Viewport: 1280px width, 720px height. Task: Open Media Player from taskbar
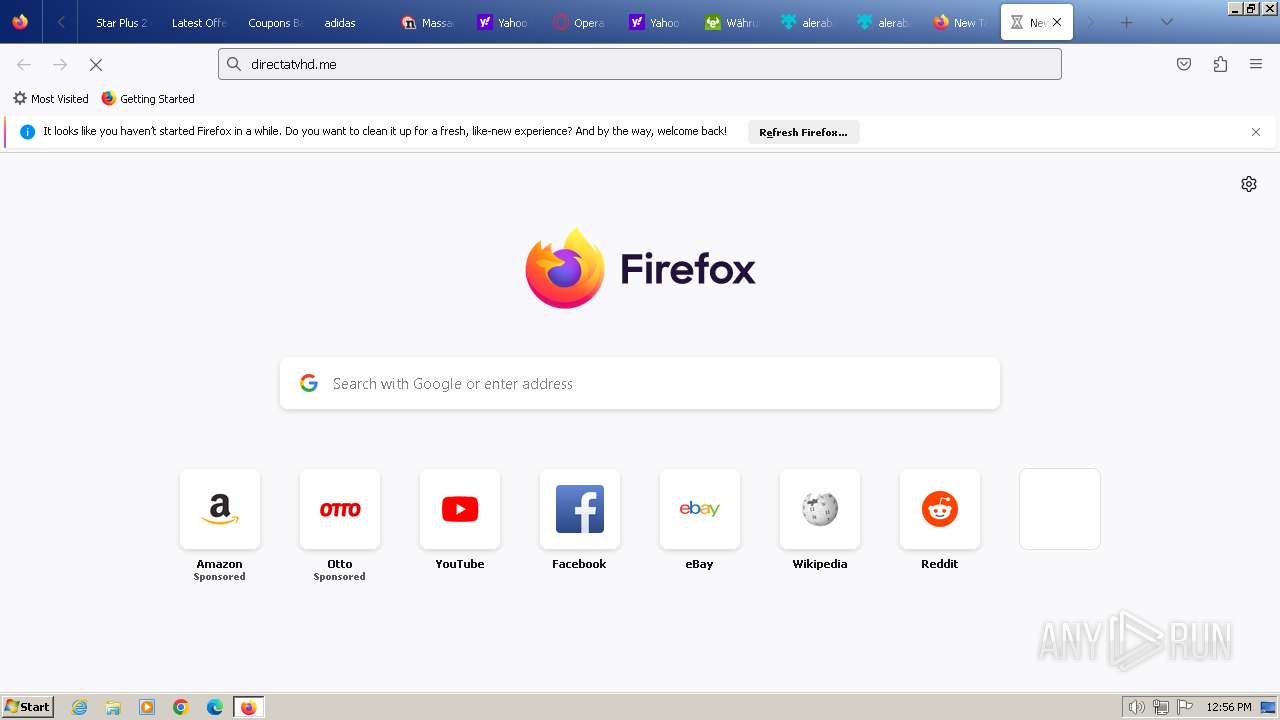[x=147, y=707]
